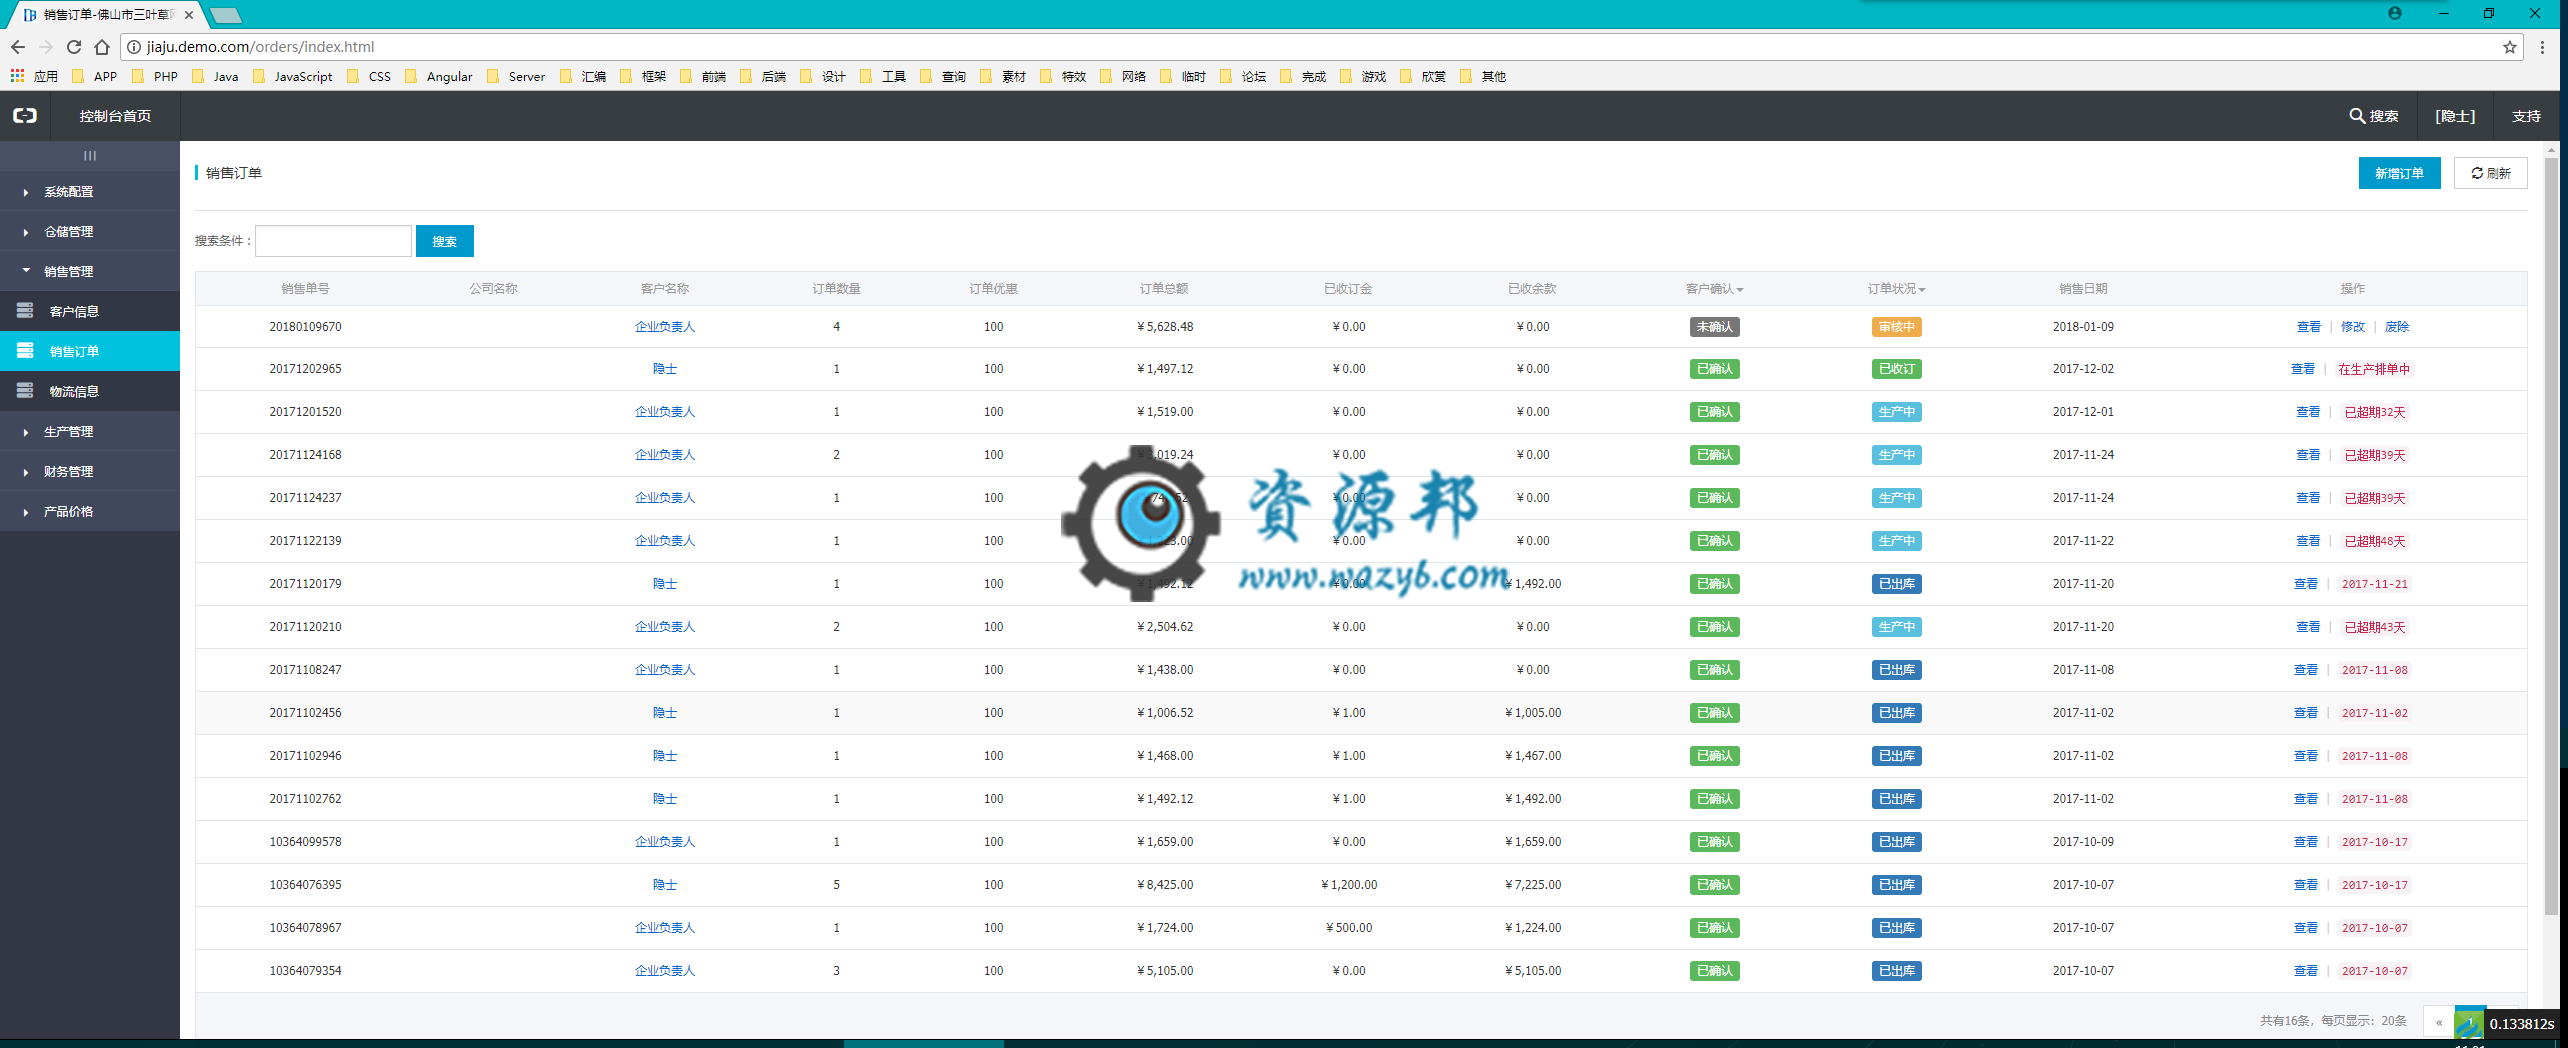
Task: Click the 客户信息 list icon
Action: click(25, 311)
